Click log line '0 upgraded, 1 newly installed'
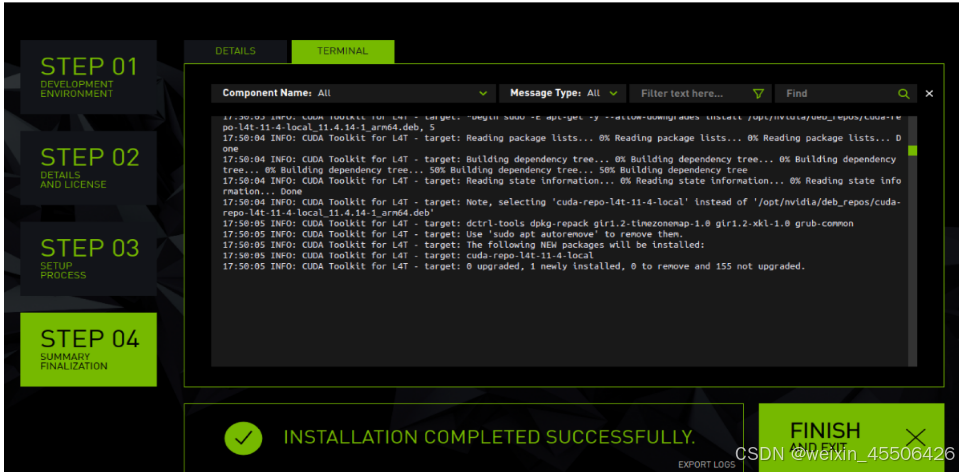Viewport: 959px width, 472px height. 514,267
